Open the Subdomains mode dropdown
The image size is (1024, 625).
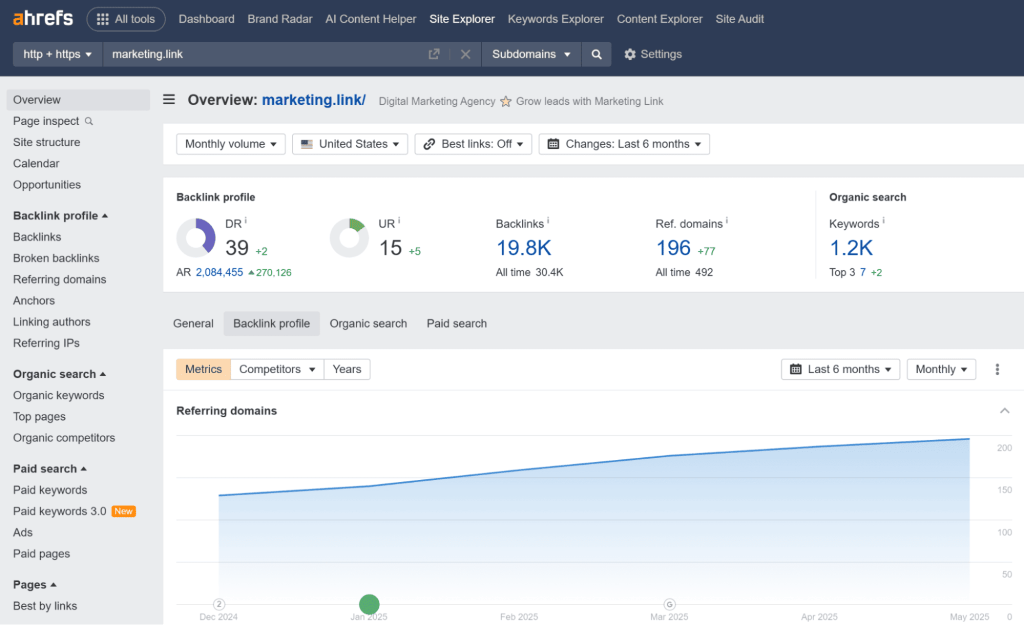531,54
